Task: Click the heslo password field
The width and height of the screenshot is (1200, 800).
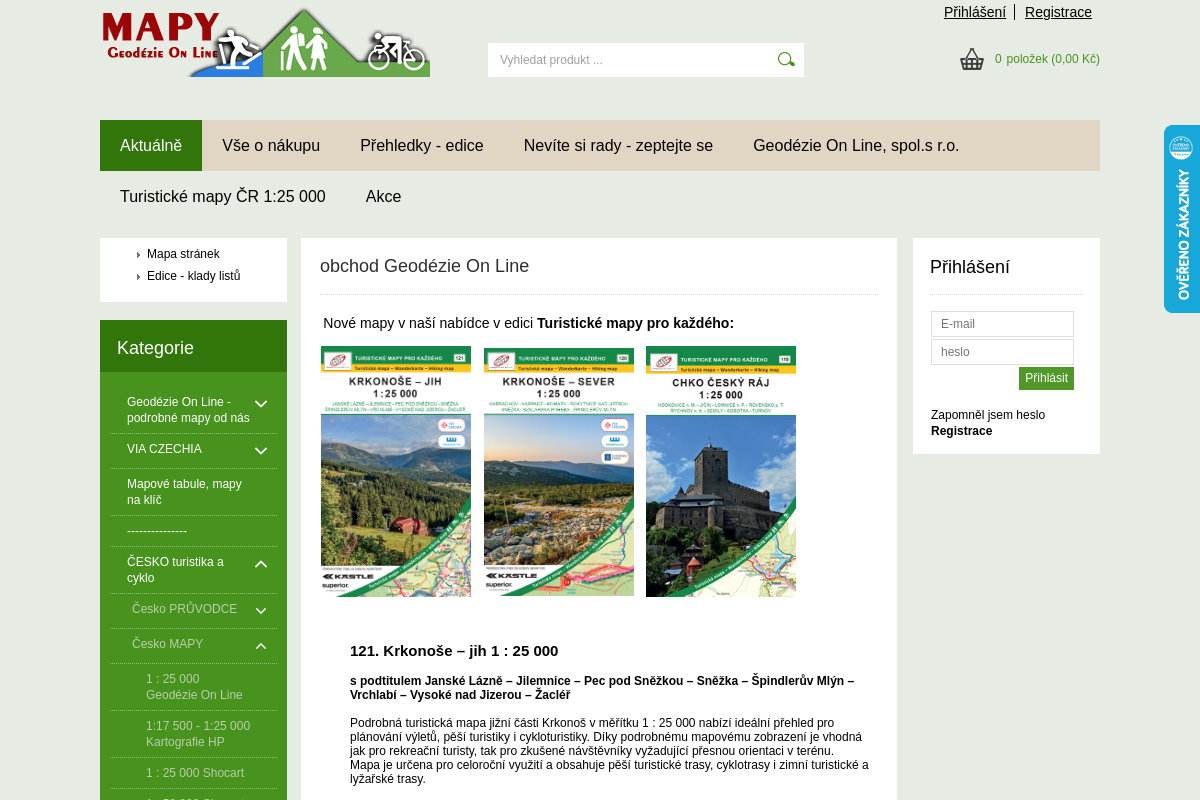Action: click(x=1002, y=352)
